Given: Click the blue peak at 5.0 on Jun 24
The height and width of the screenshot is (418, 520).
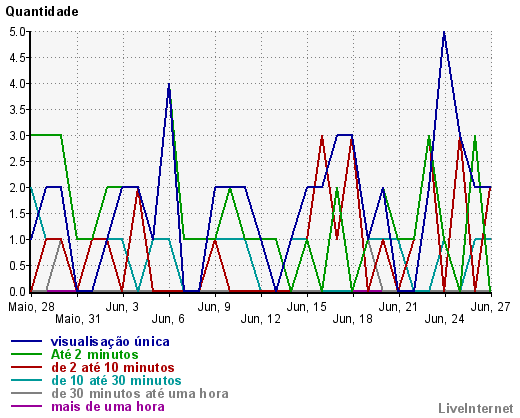Looking at the screenshot, I should click(444, 33).
